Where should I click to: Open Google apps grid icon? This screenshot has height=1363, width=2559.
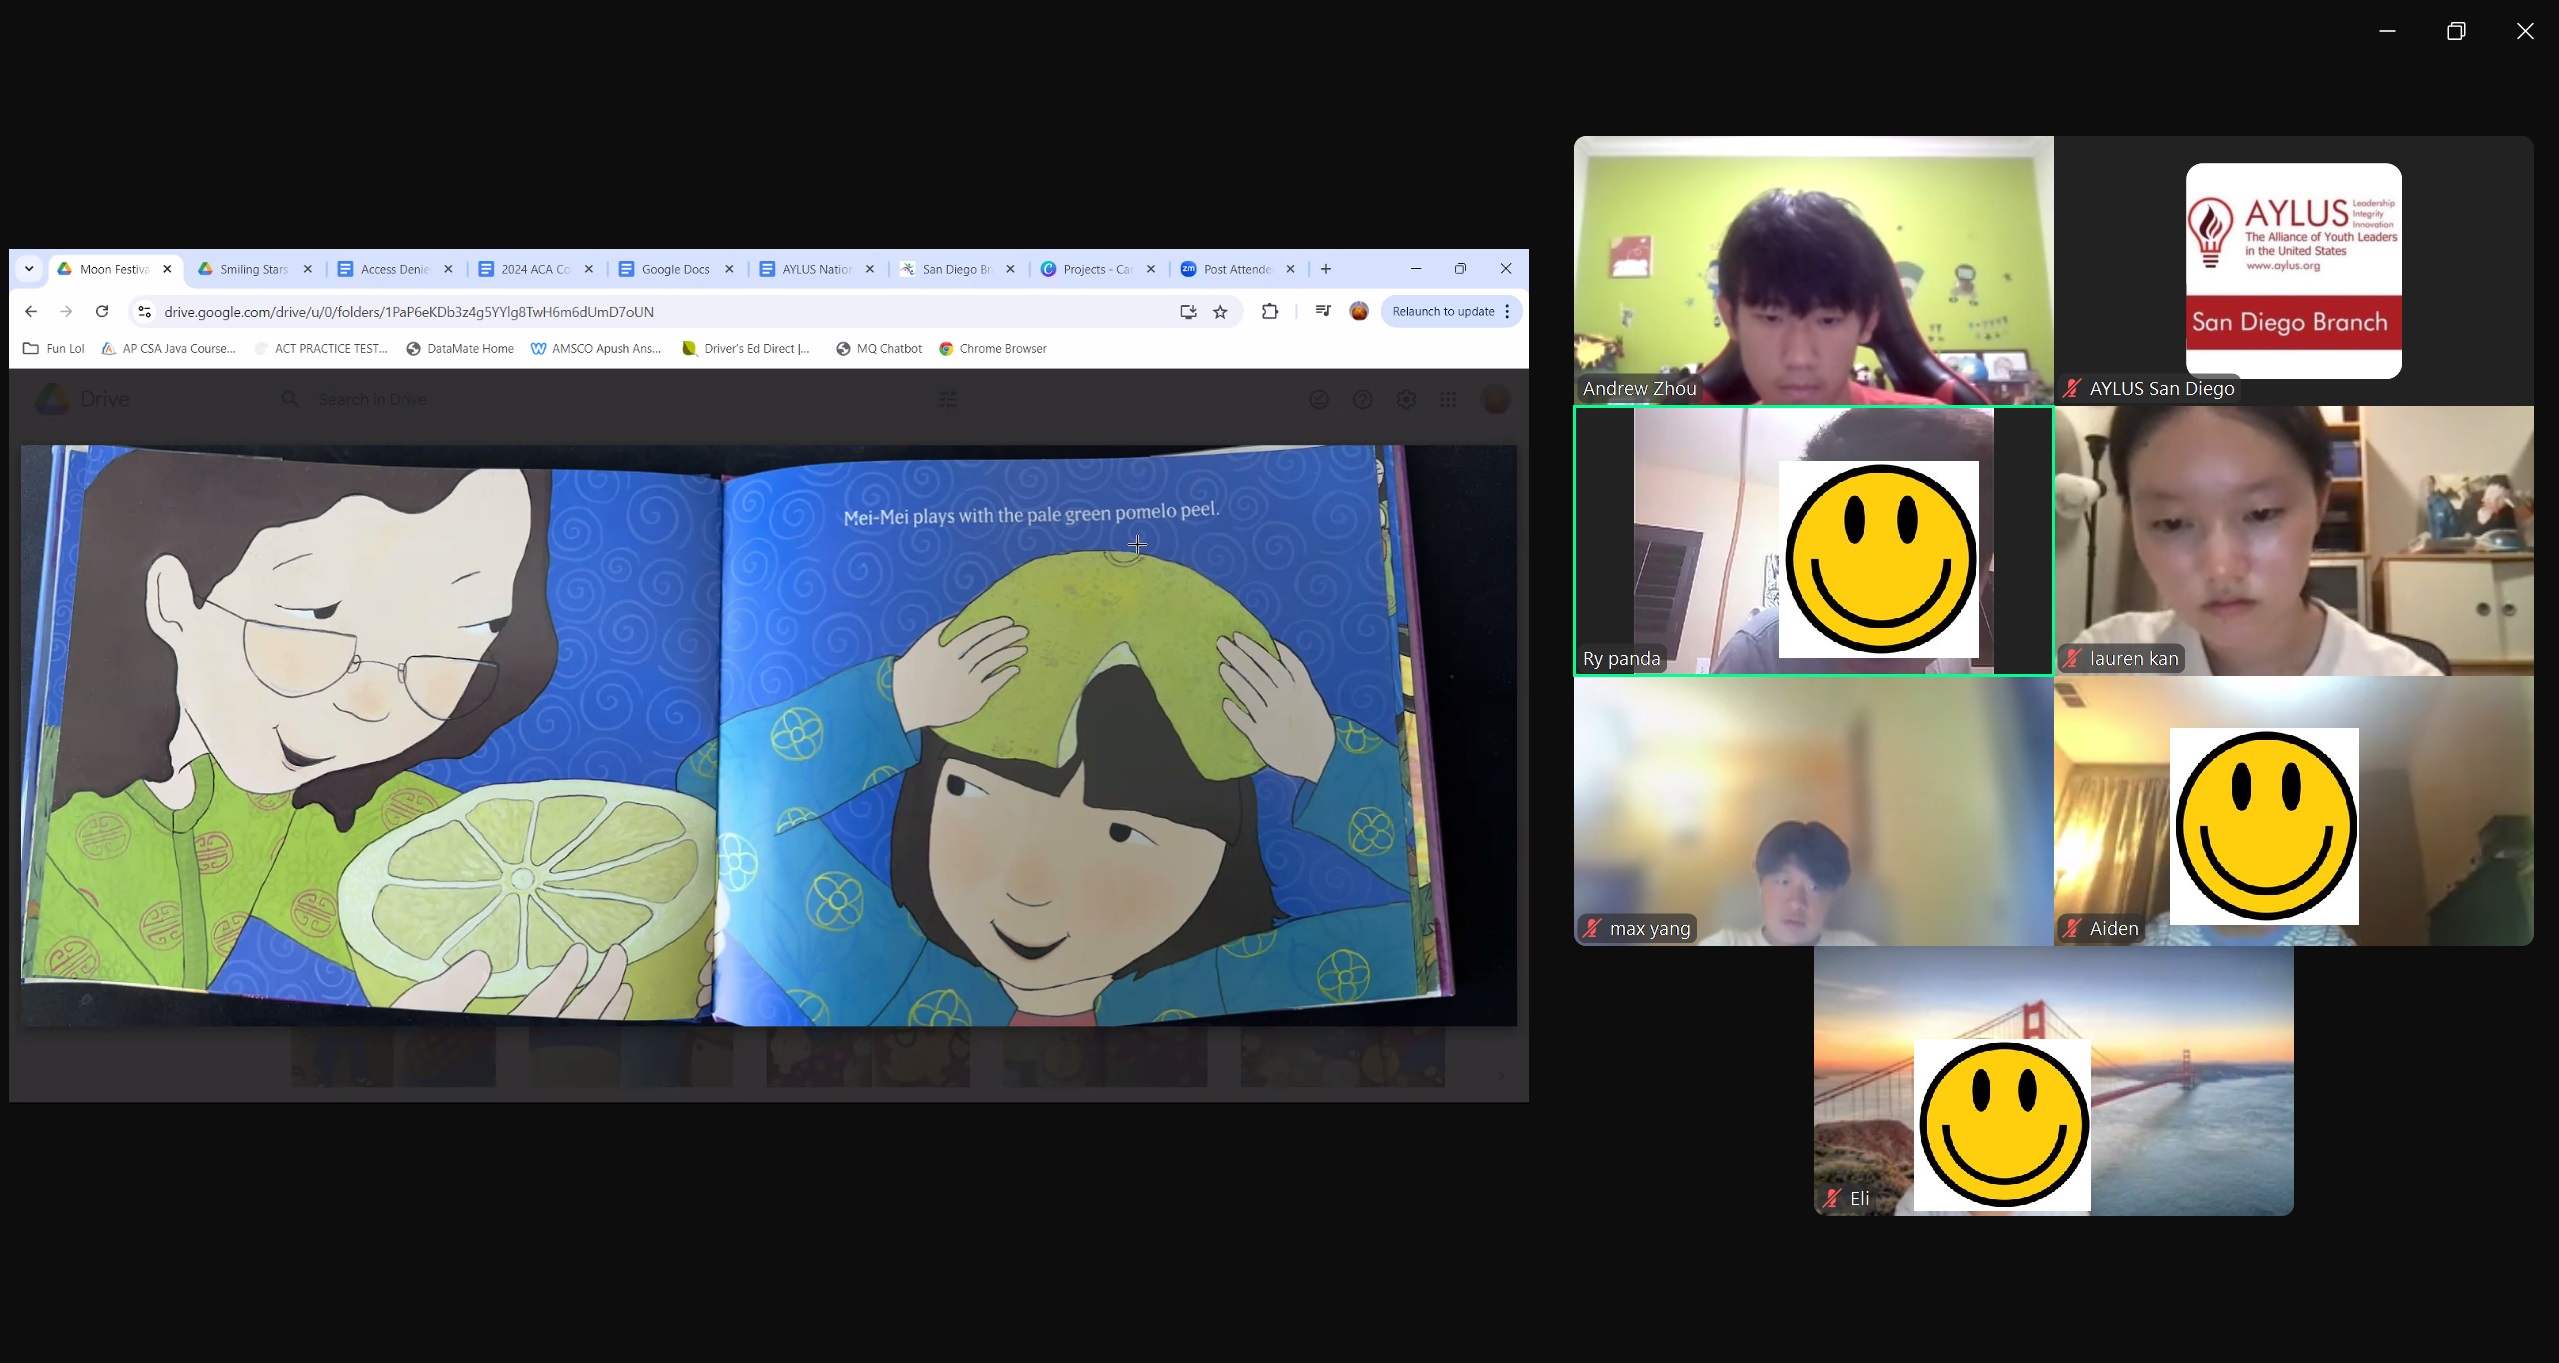point(1448,399)
